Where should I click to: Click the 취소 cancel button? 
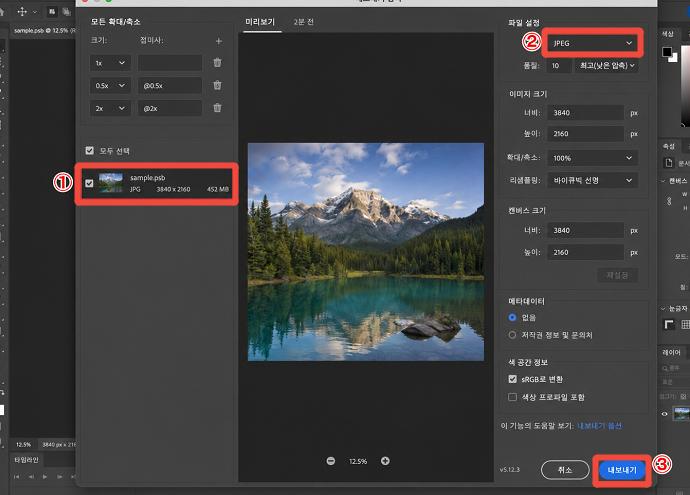tap(565, 470)
